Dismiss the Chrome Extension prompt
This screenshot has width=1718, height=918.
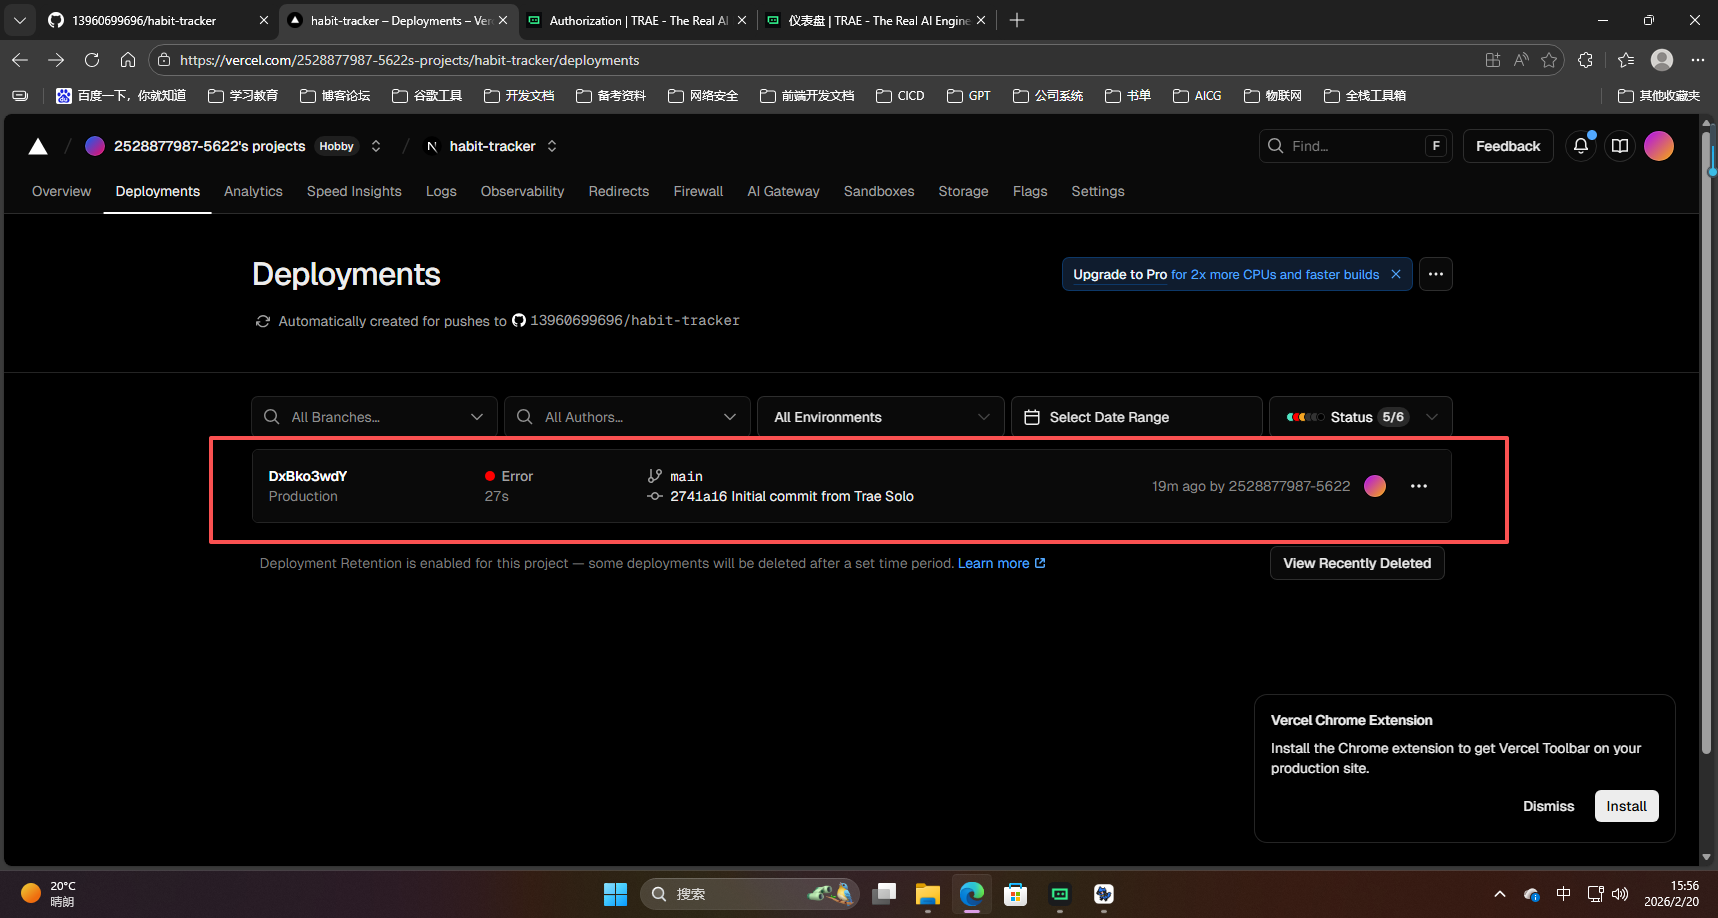click(1548, 806)
